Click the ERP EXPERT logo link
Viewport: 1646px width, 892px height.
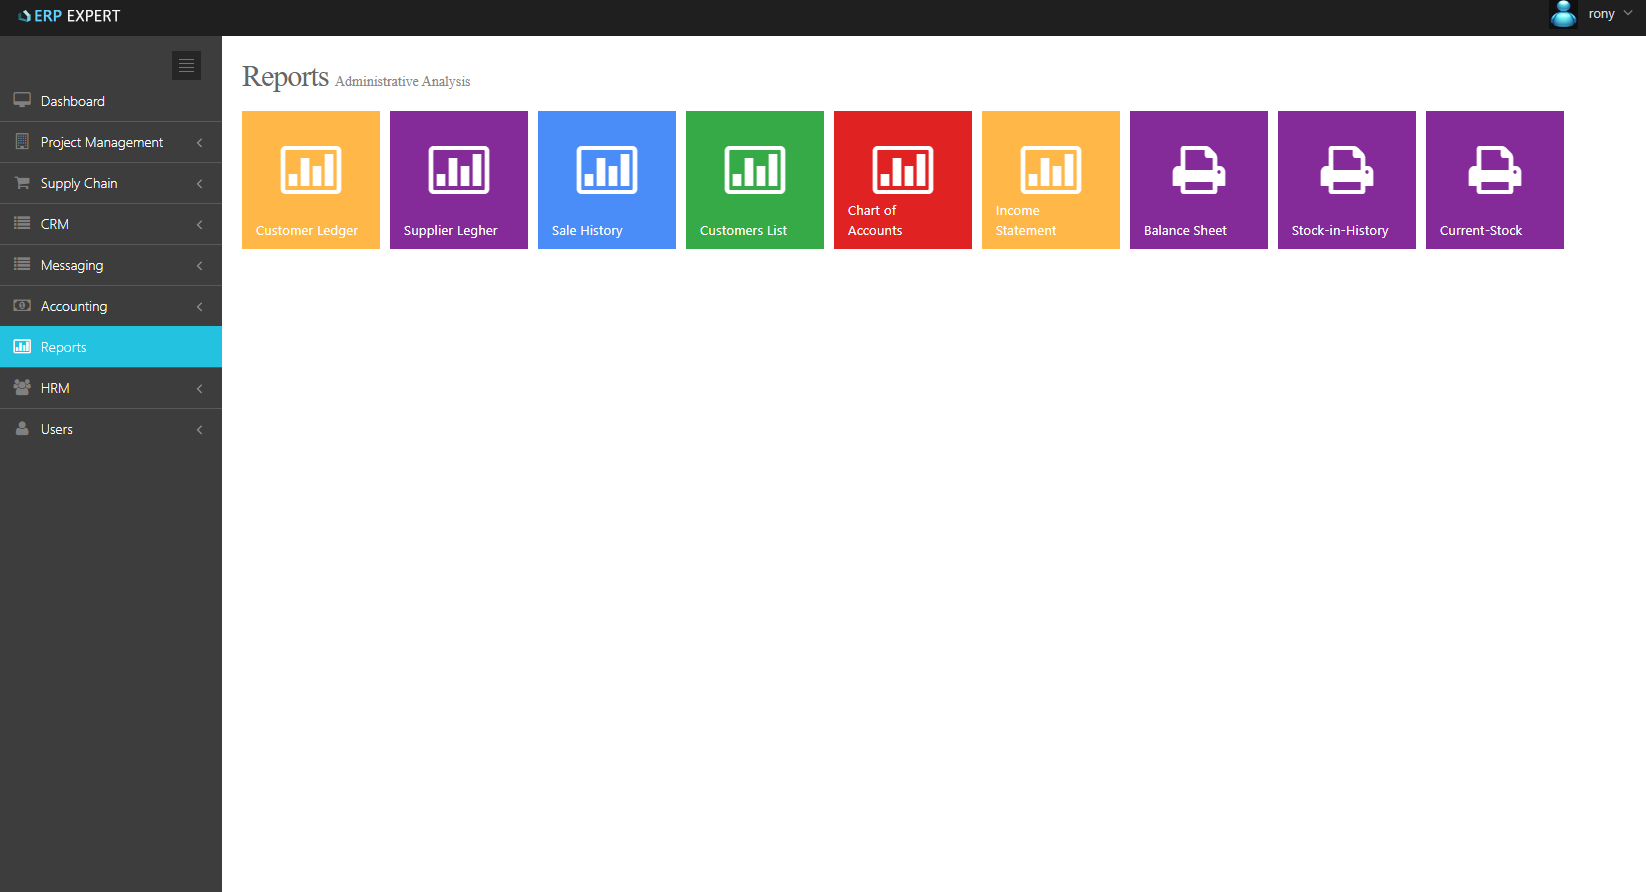coord(69,16)
